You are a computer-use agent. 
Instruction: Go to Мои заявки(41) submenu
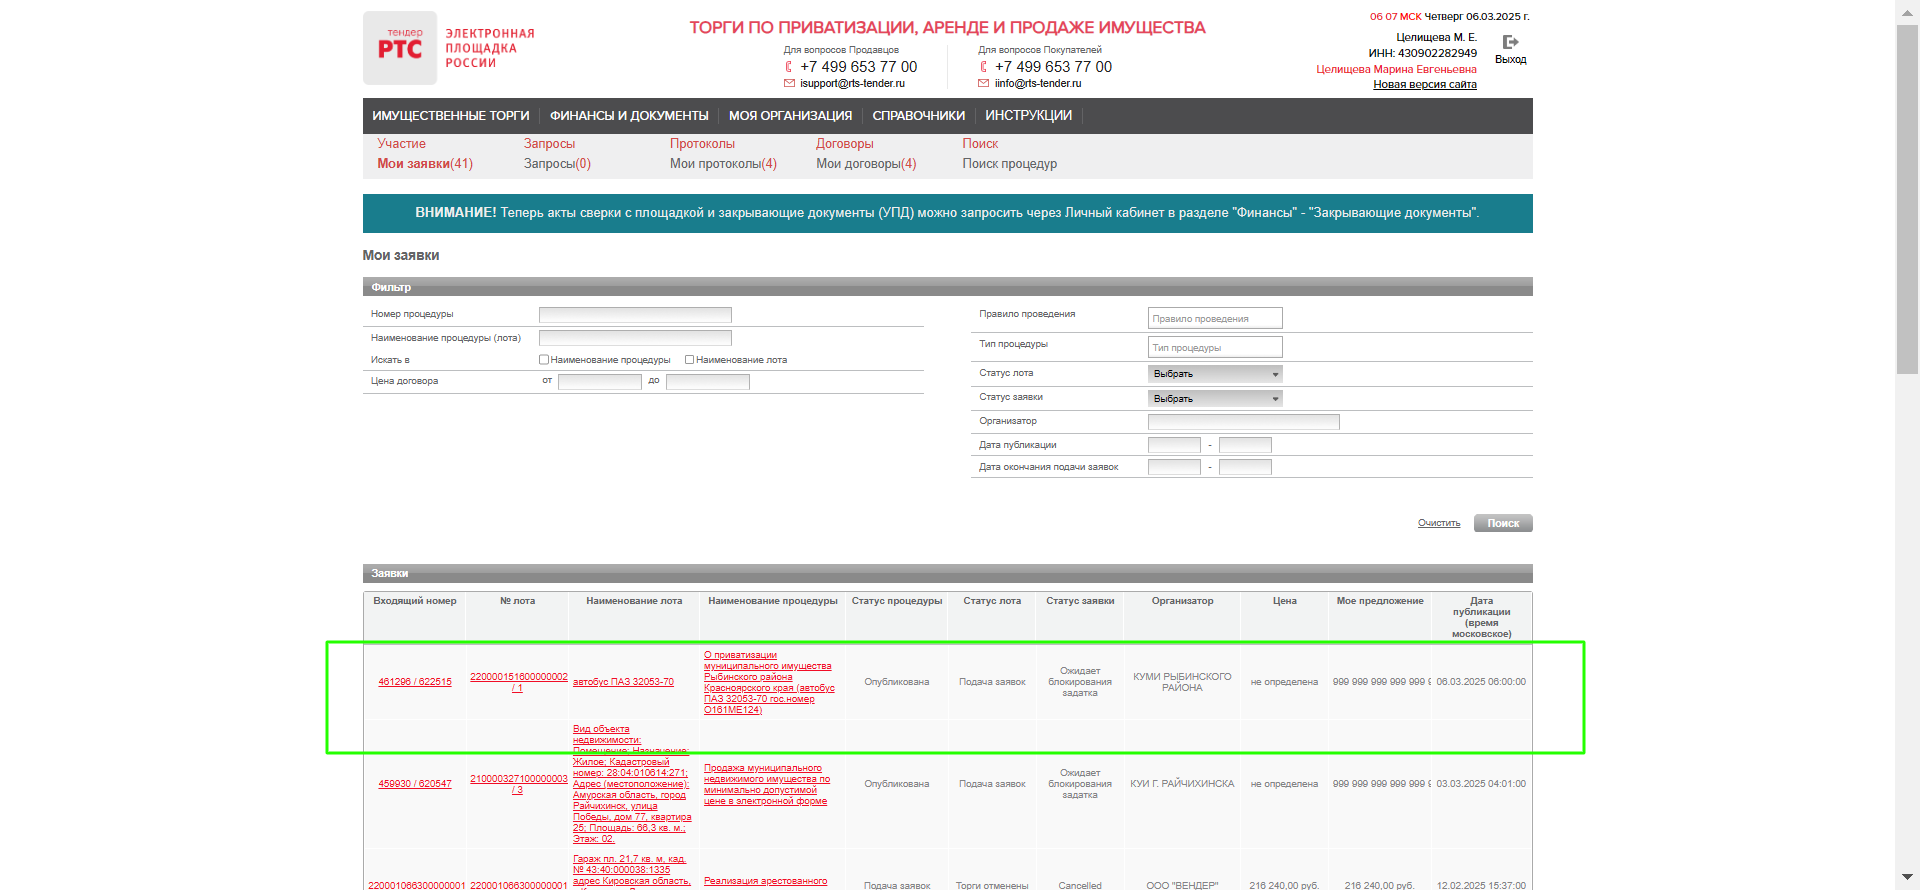click(425, 164)
